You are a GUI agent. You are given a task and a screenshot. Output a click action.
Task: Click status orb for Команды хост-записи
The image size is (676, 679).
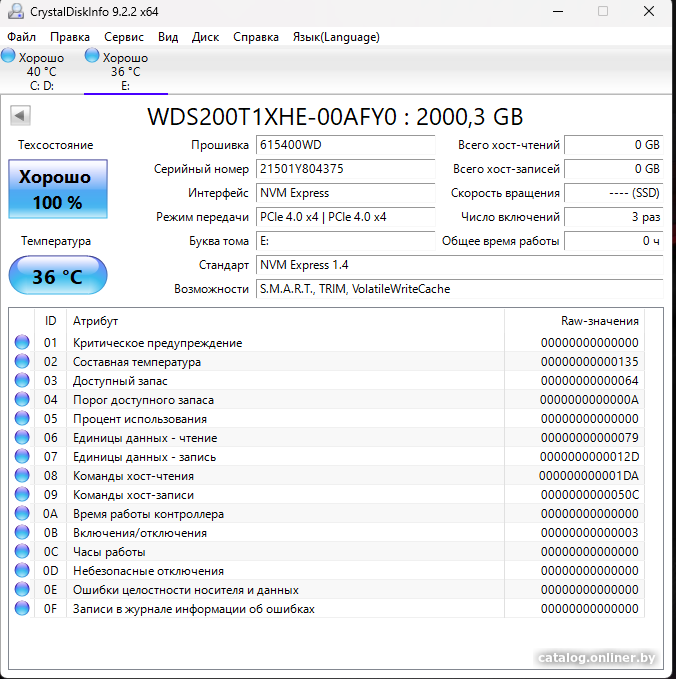click(x=22, y=495)
